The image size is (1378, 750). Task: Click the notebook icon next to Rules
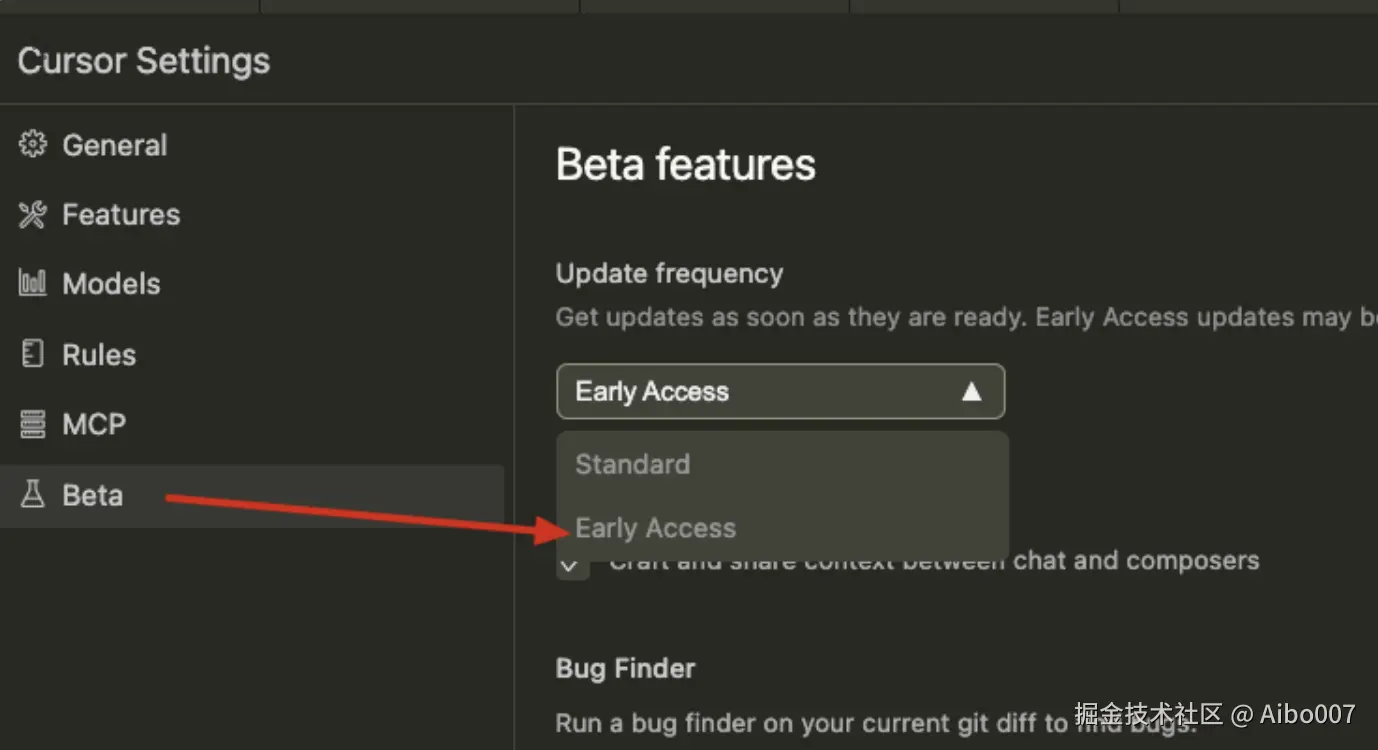[33, 354]
